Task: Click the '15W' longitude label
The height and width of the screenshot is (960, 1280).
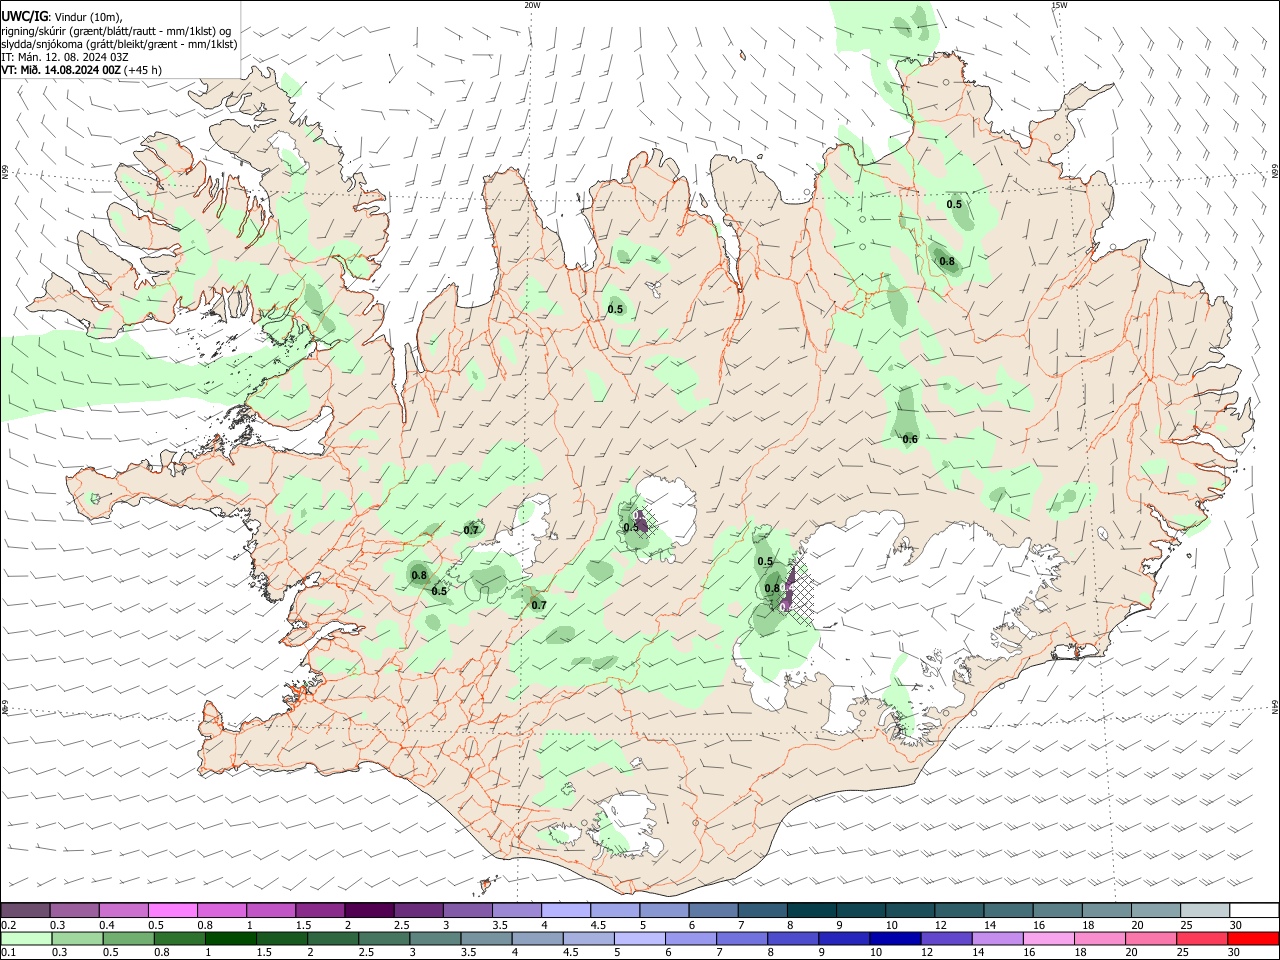Action: [x=1059, y=5]
